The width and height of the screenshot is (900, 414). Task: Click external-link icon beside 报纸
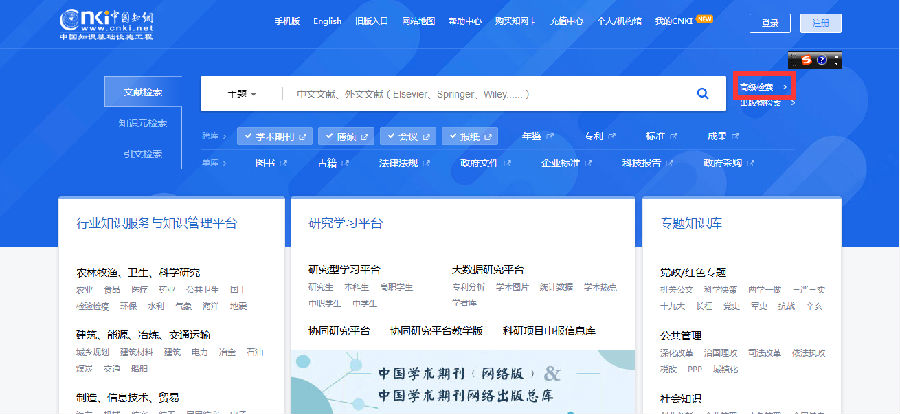(488, 137)
